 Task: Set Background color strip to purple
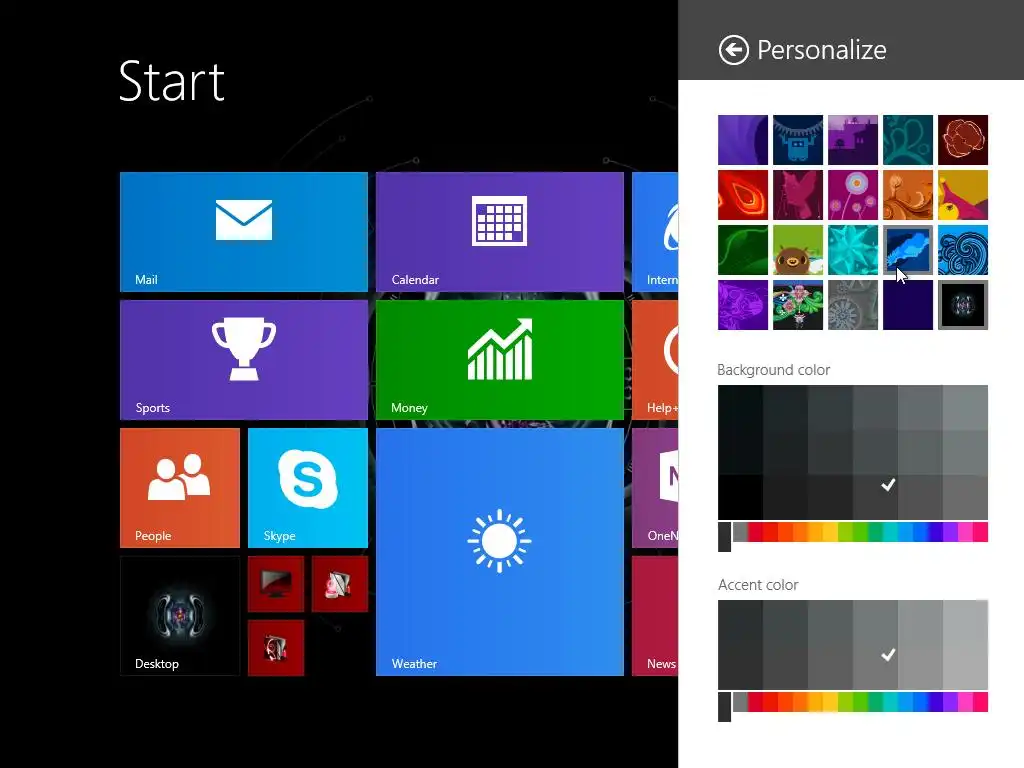950,532
